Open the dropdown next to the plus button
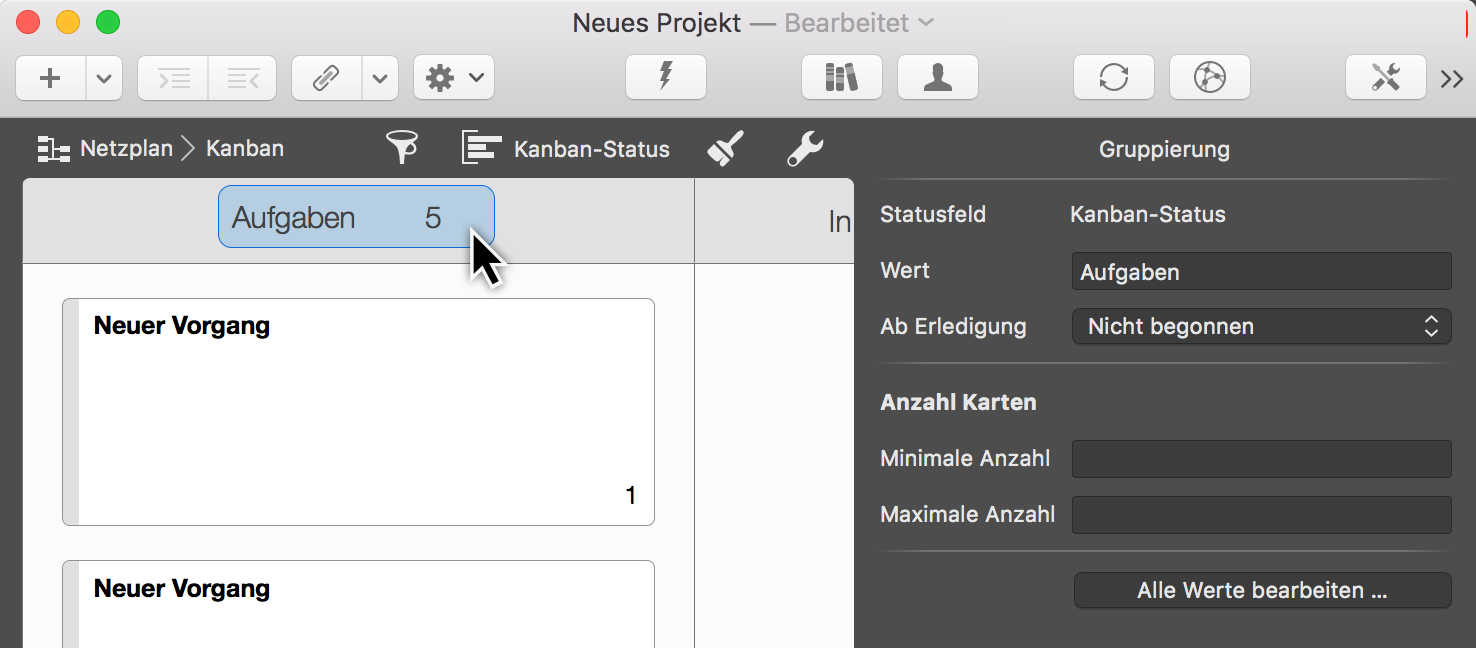 [103, 77]
